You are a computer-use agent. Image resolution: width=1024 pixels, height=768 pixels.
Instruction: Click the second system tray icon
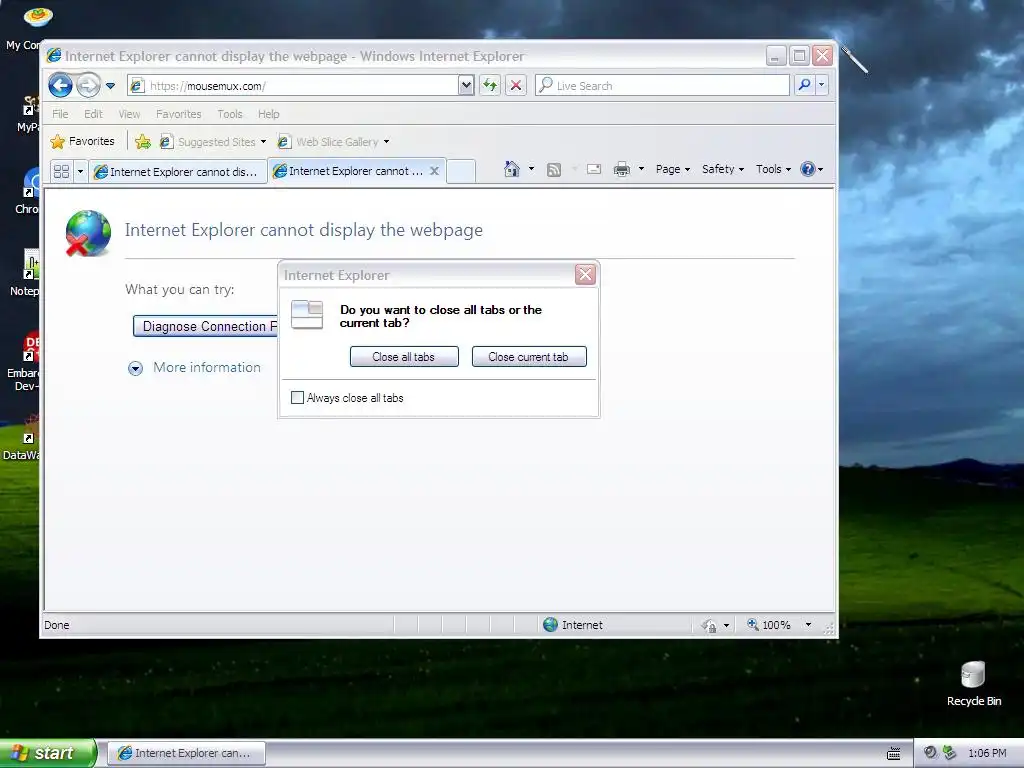click(949, 752)
